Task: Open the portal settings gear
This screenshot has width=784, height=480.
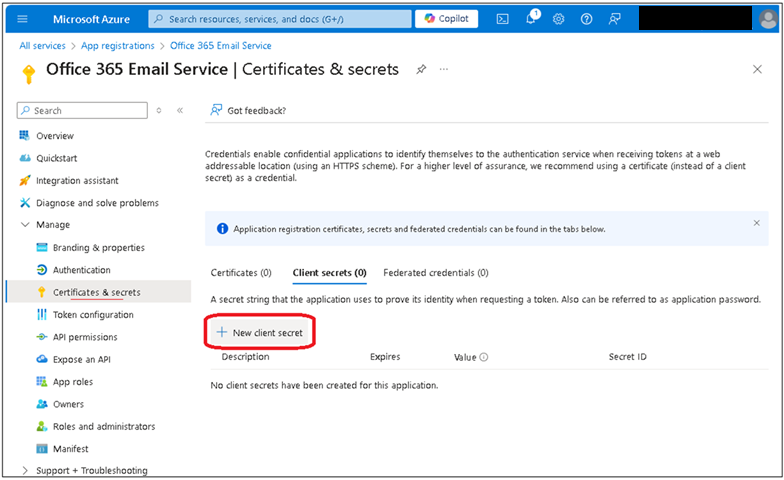Action: click(x=558, y=19)
